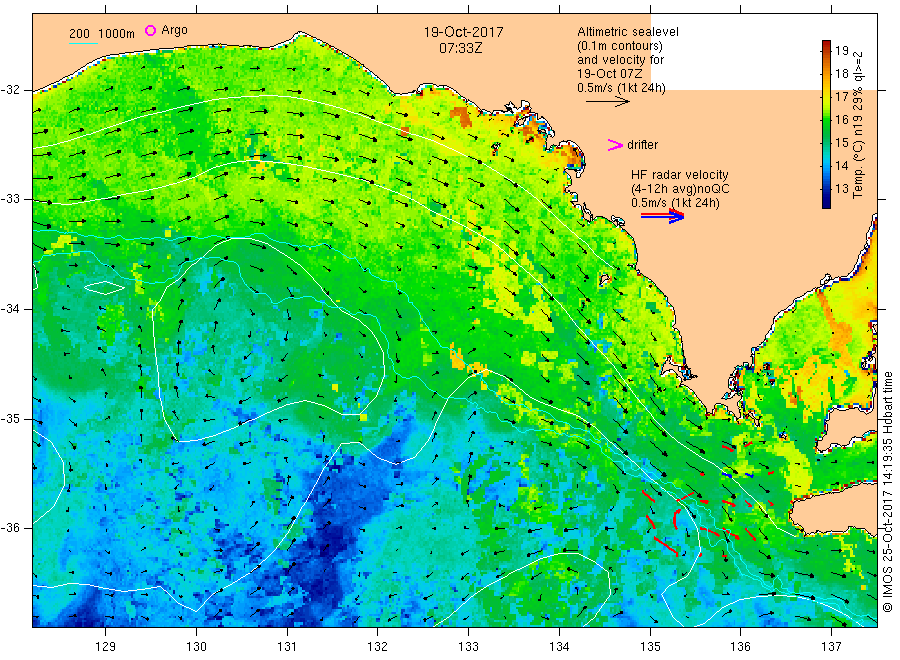Viewport: 900px width, 660px height.
Task: Click the 131 longitude axis label
Action: (287, 647)
